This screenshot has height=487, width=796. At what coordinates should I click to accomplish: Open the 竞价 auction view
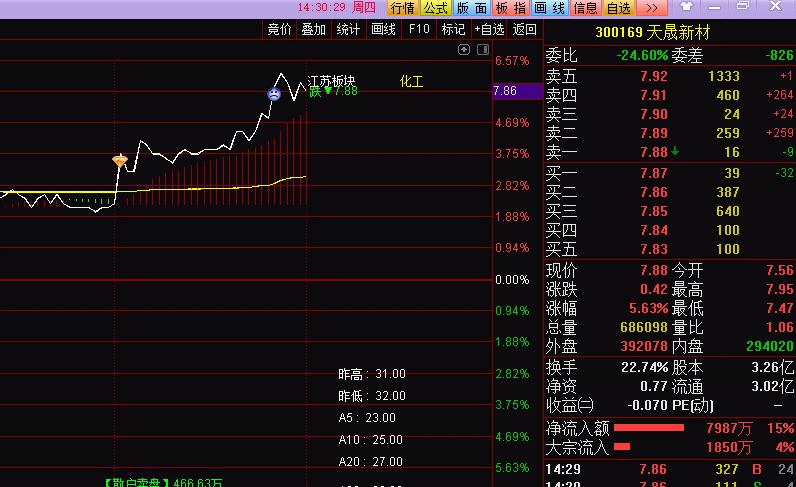point(279,29)
